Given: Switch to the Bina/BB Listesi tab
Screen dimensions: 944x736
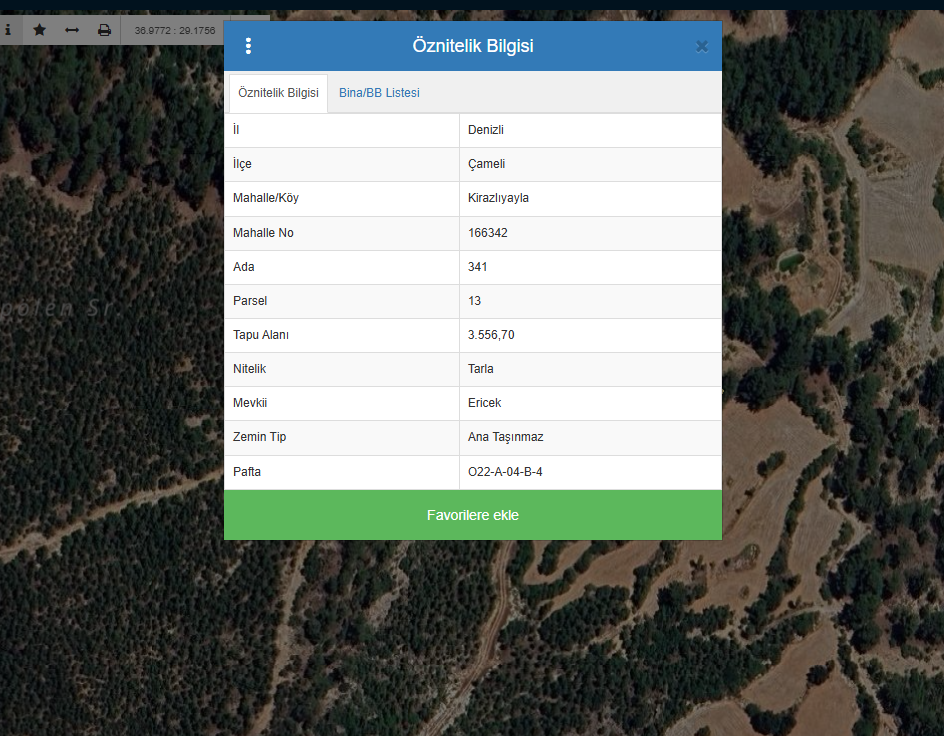Looking at the screenshot, I should pos(379,93).
